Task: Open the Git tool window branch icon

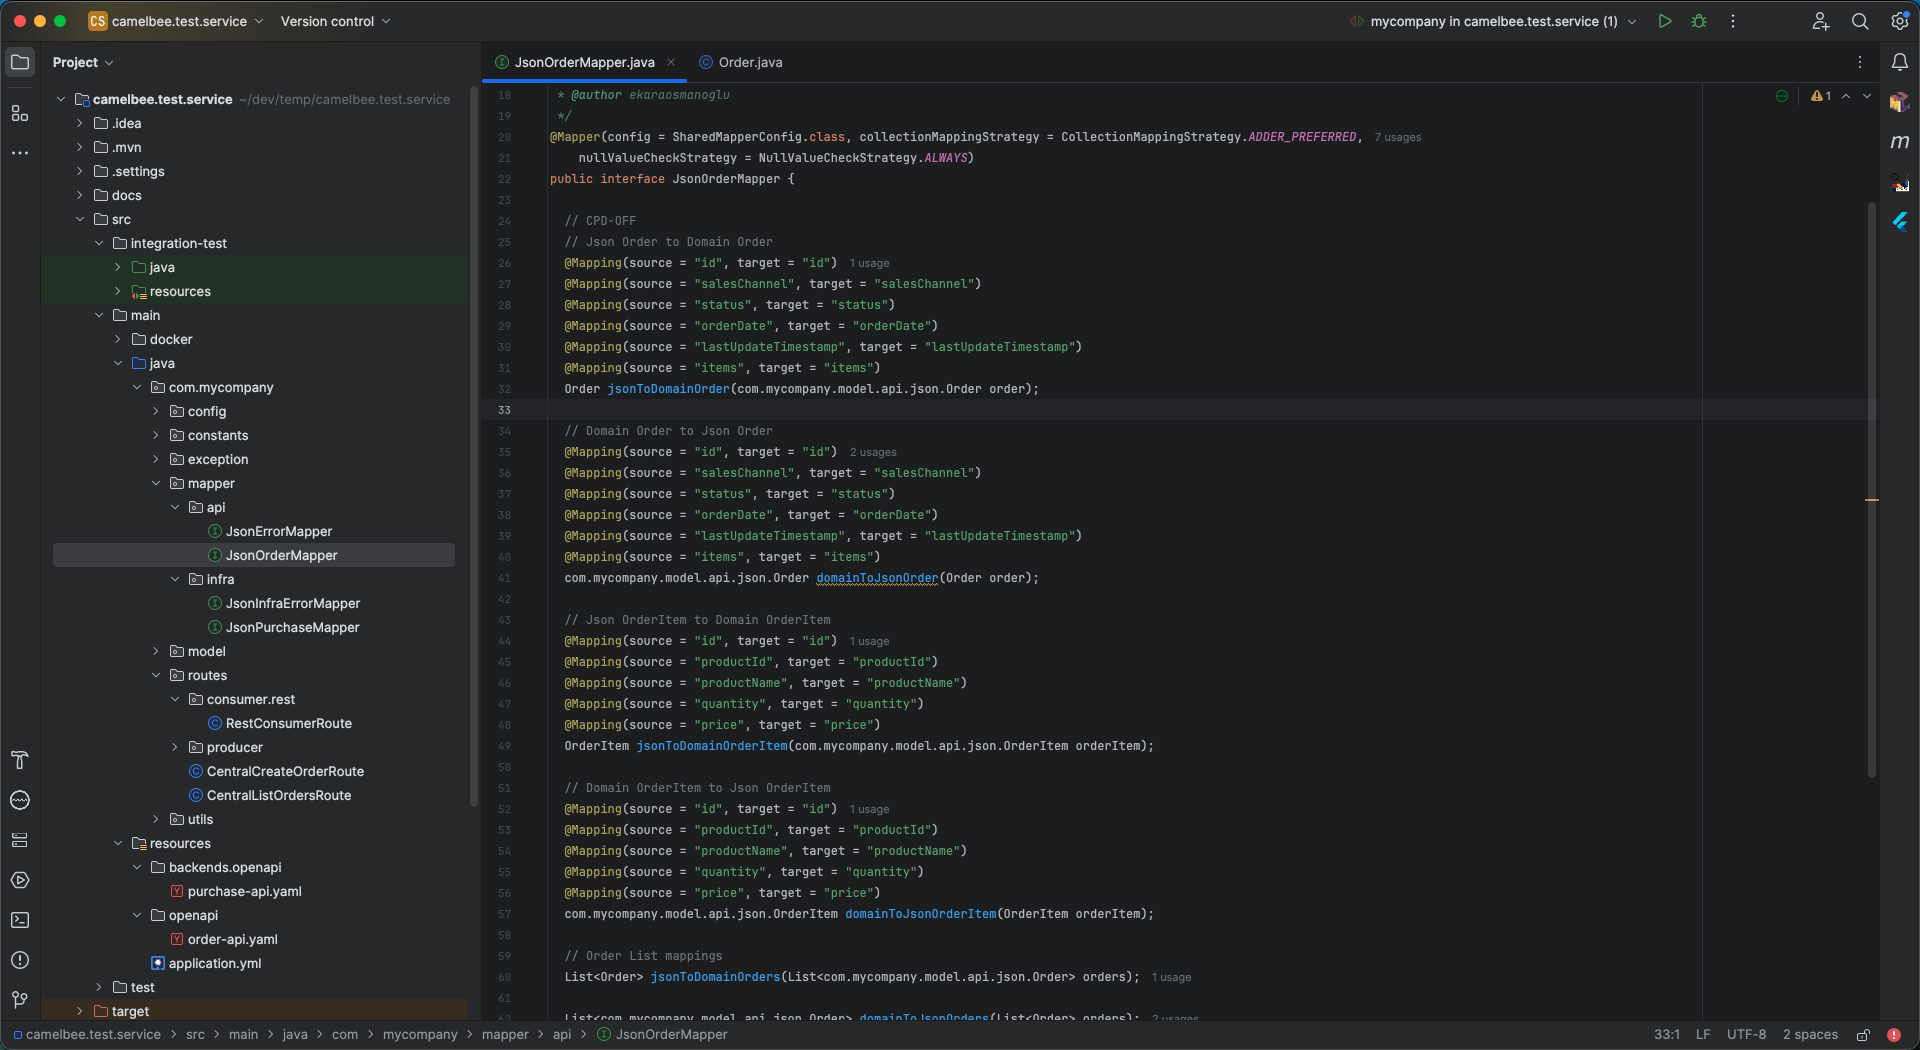Action: pos(20,1000)
